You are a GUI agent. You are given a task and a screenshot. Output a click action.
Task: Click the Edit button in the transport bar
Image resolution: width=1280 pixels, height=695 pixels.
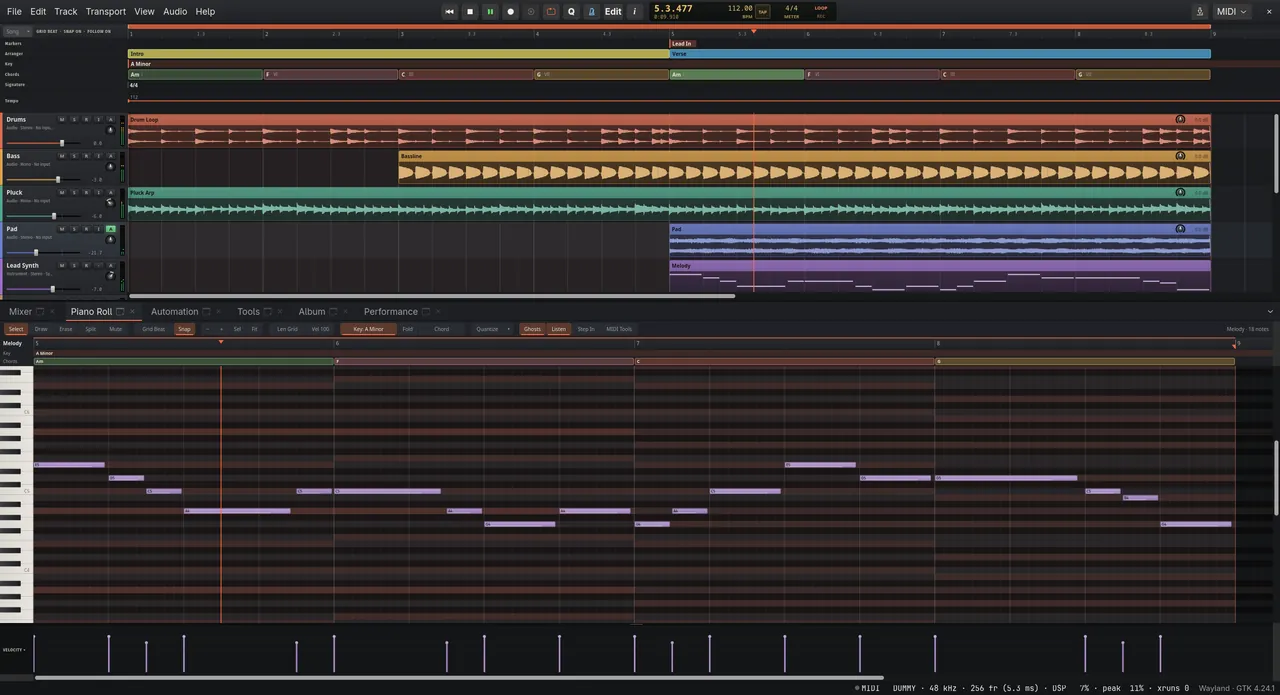613,12
